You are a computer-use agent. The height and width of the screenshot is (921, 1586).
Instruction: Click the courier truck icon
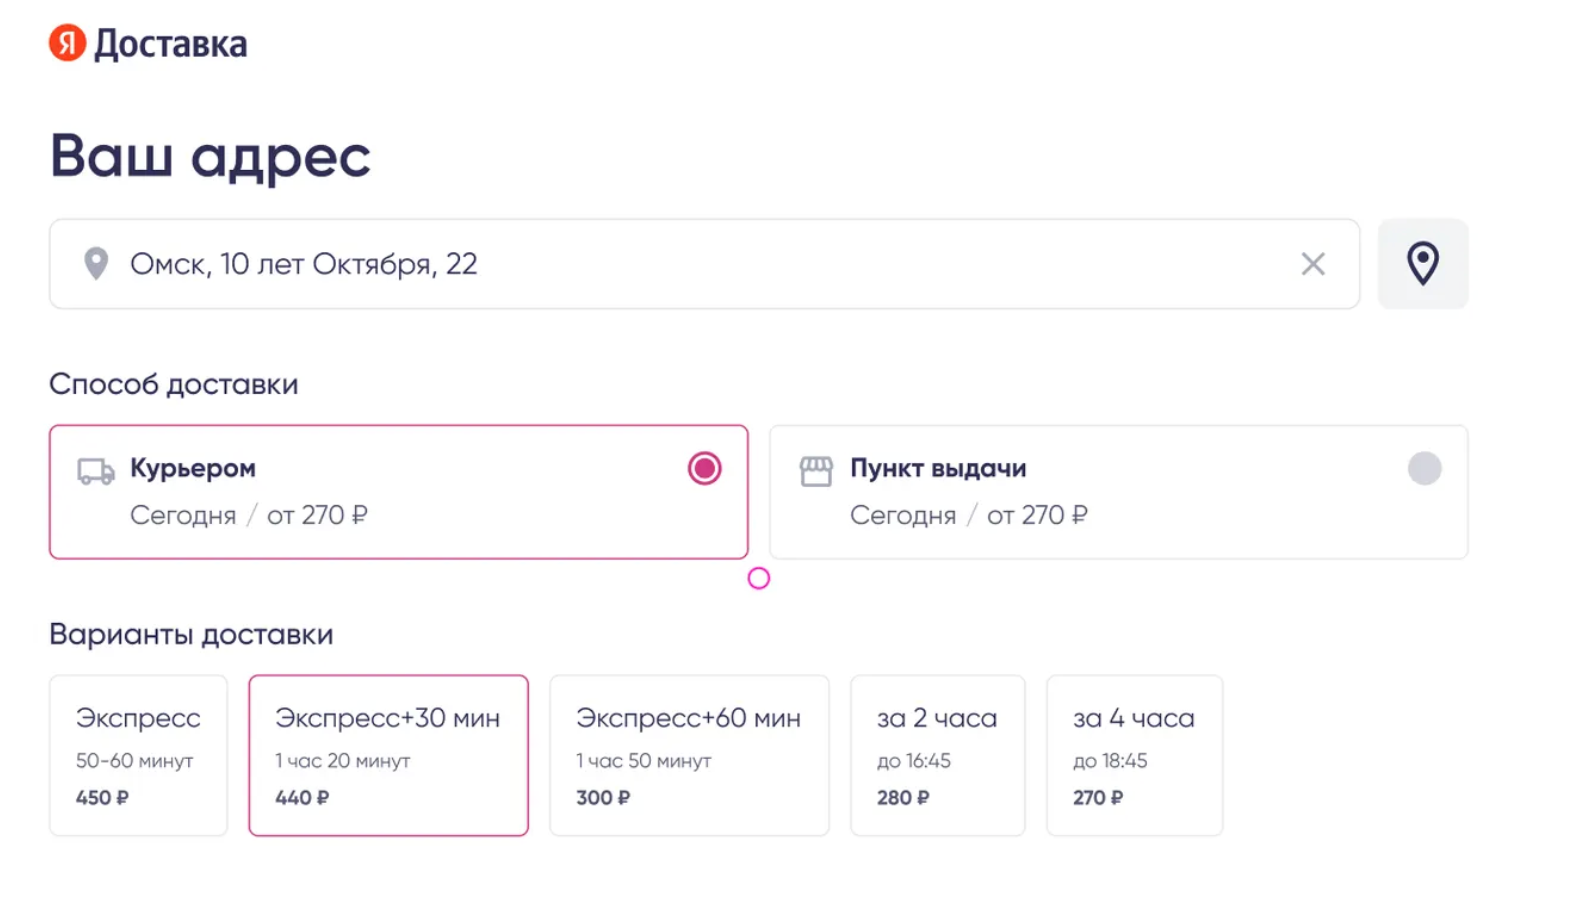96,471
